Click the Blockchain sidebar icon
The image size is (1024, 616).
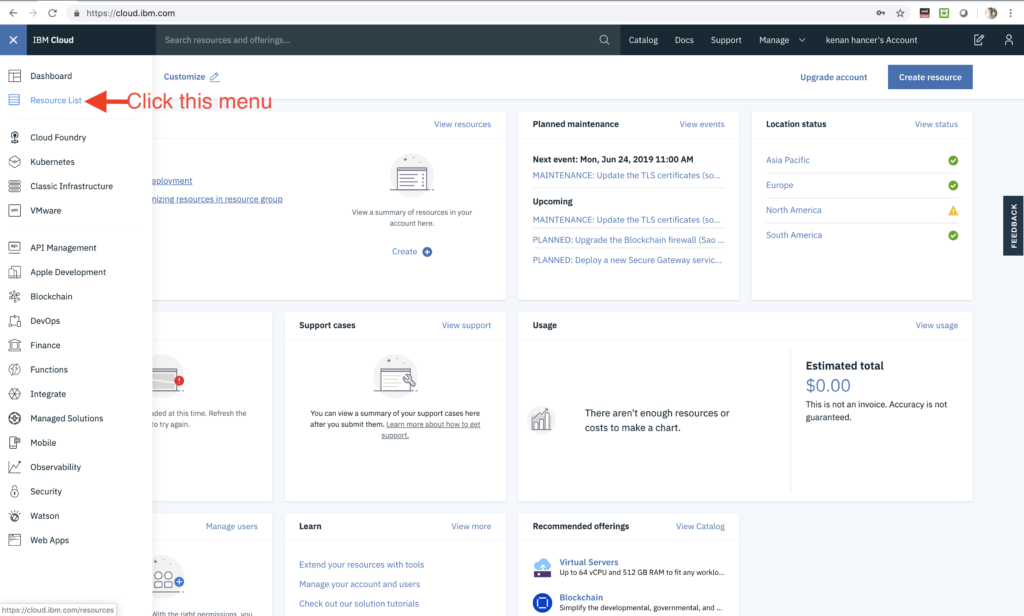tap(14, 296)
